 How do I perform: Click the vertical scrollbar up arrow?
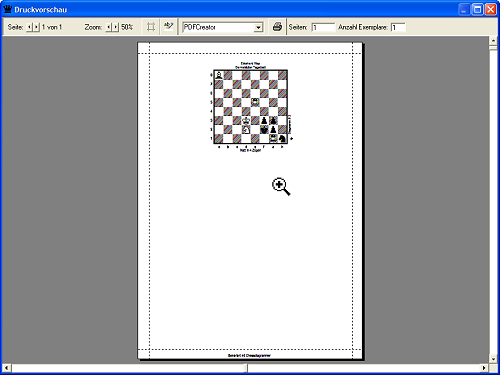493,41
